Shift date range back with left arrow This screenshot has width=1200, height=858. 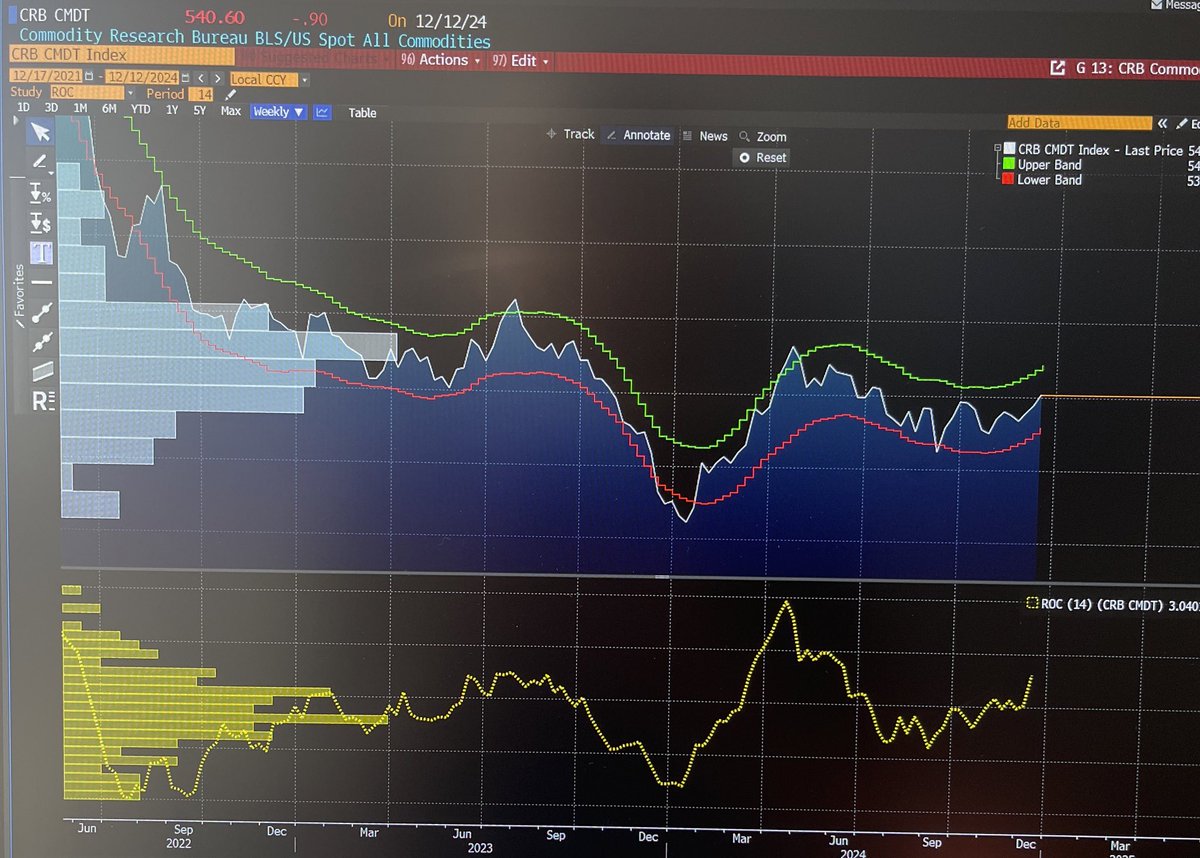coord(201,78)
